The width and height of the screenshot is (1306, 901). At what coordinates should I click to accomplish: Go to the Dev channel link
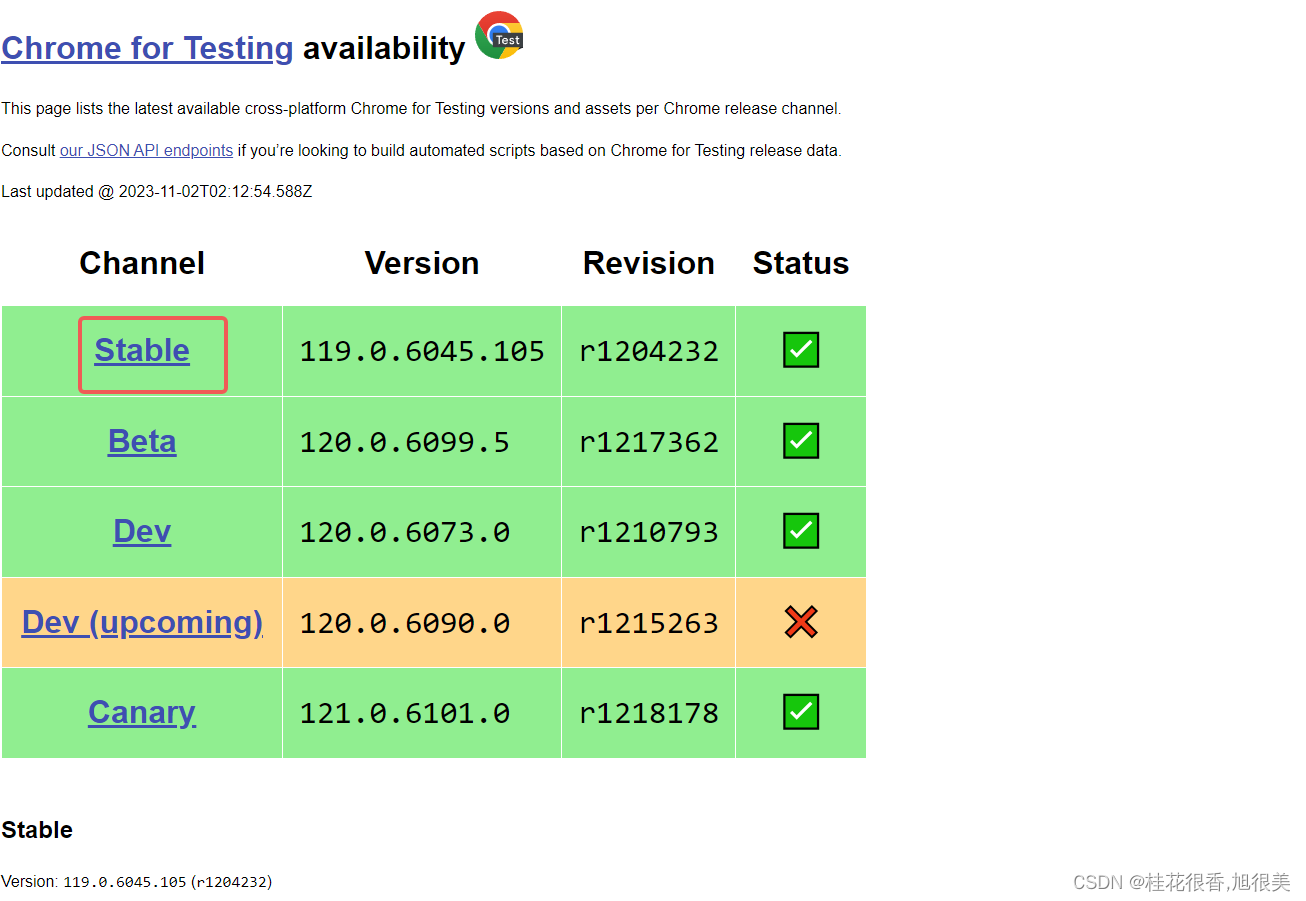coord(142,531)
